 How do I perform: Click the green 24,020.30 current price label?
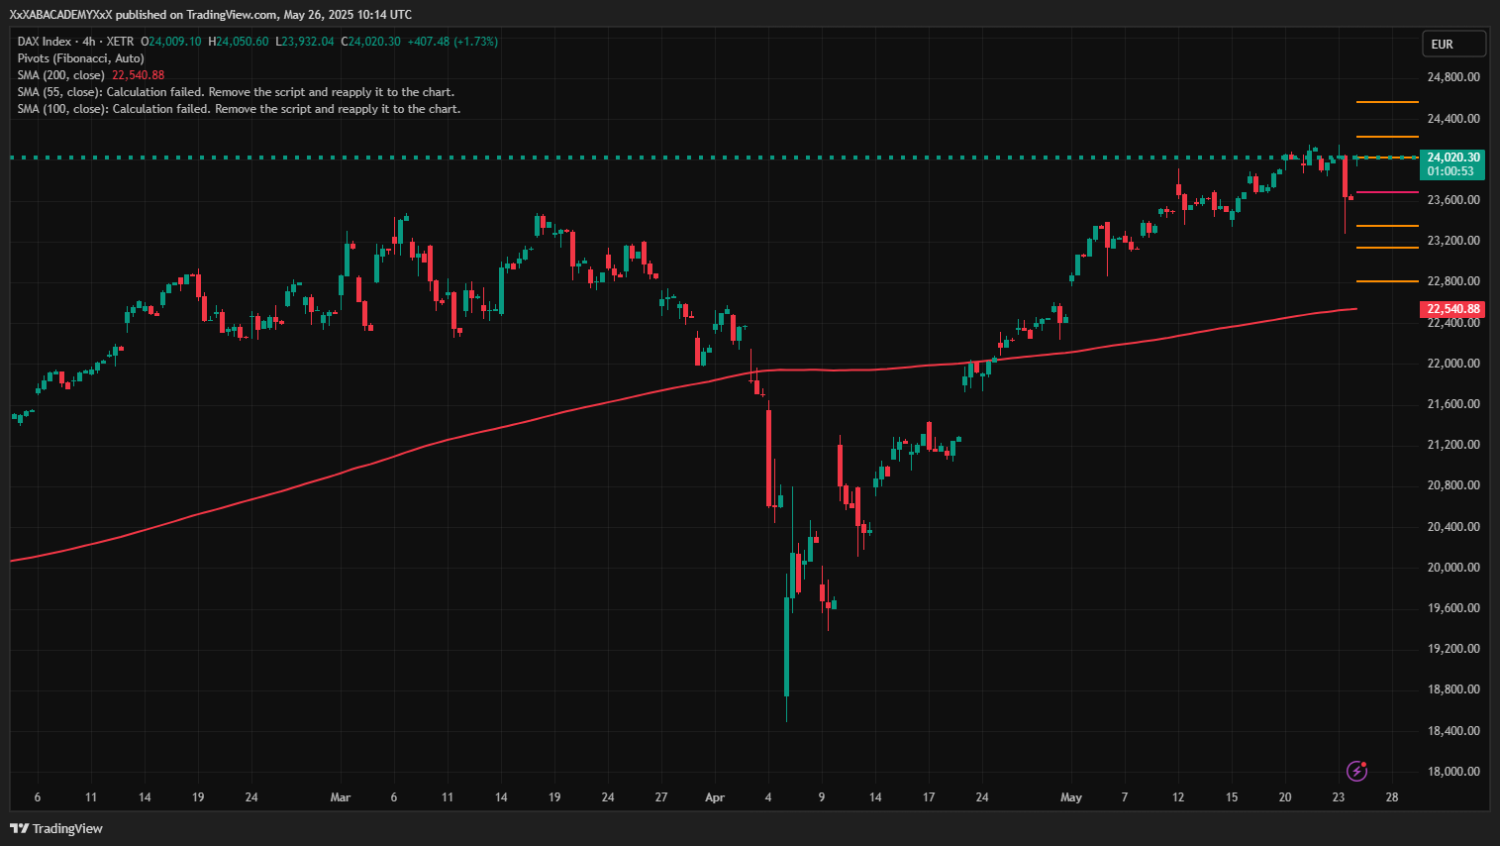tap(1452, 158)
